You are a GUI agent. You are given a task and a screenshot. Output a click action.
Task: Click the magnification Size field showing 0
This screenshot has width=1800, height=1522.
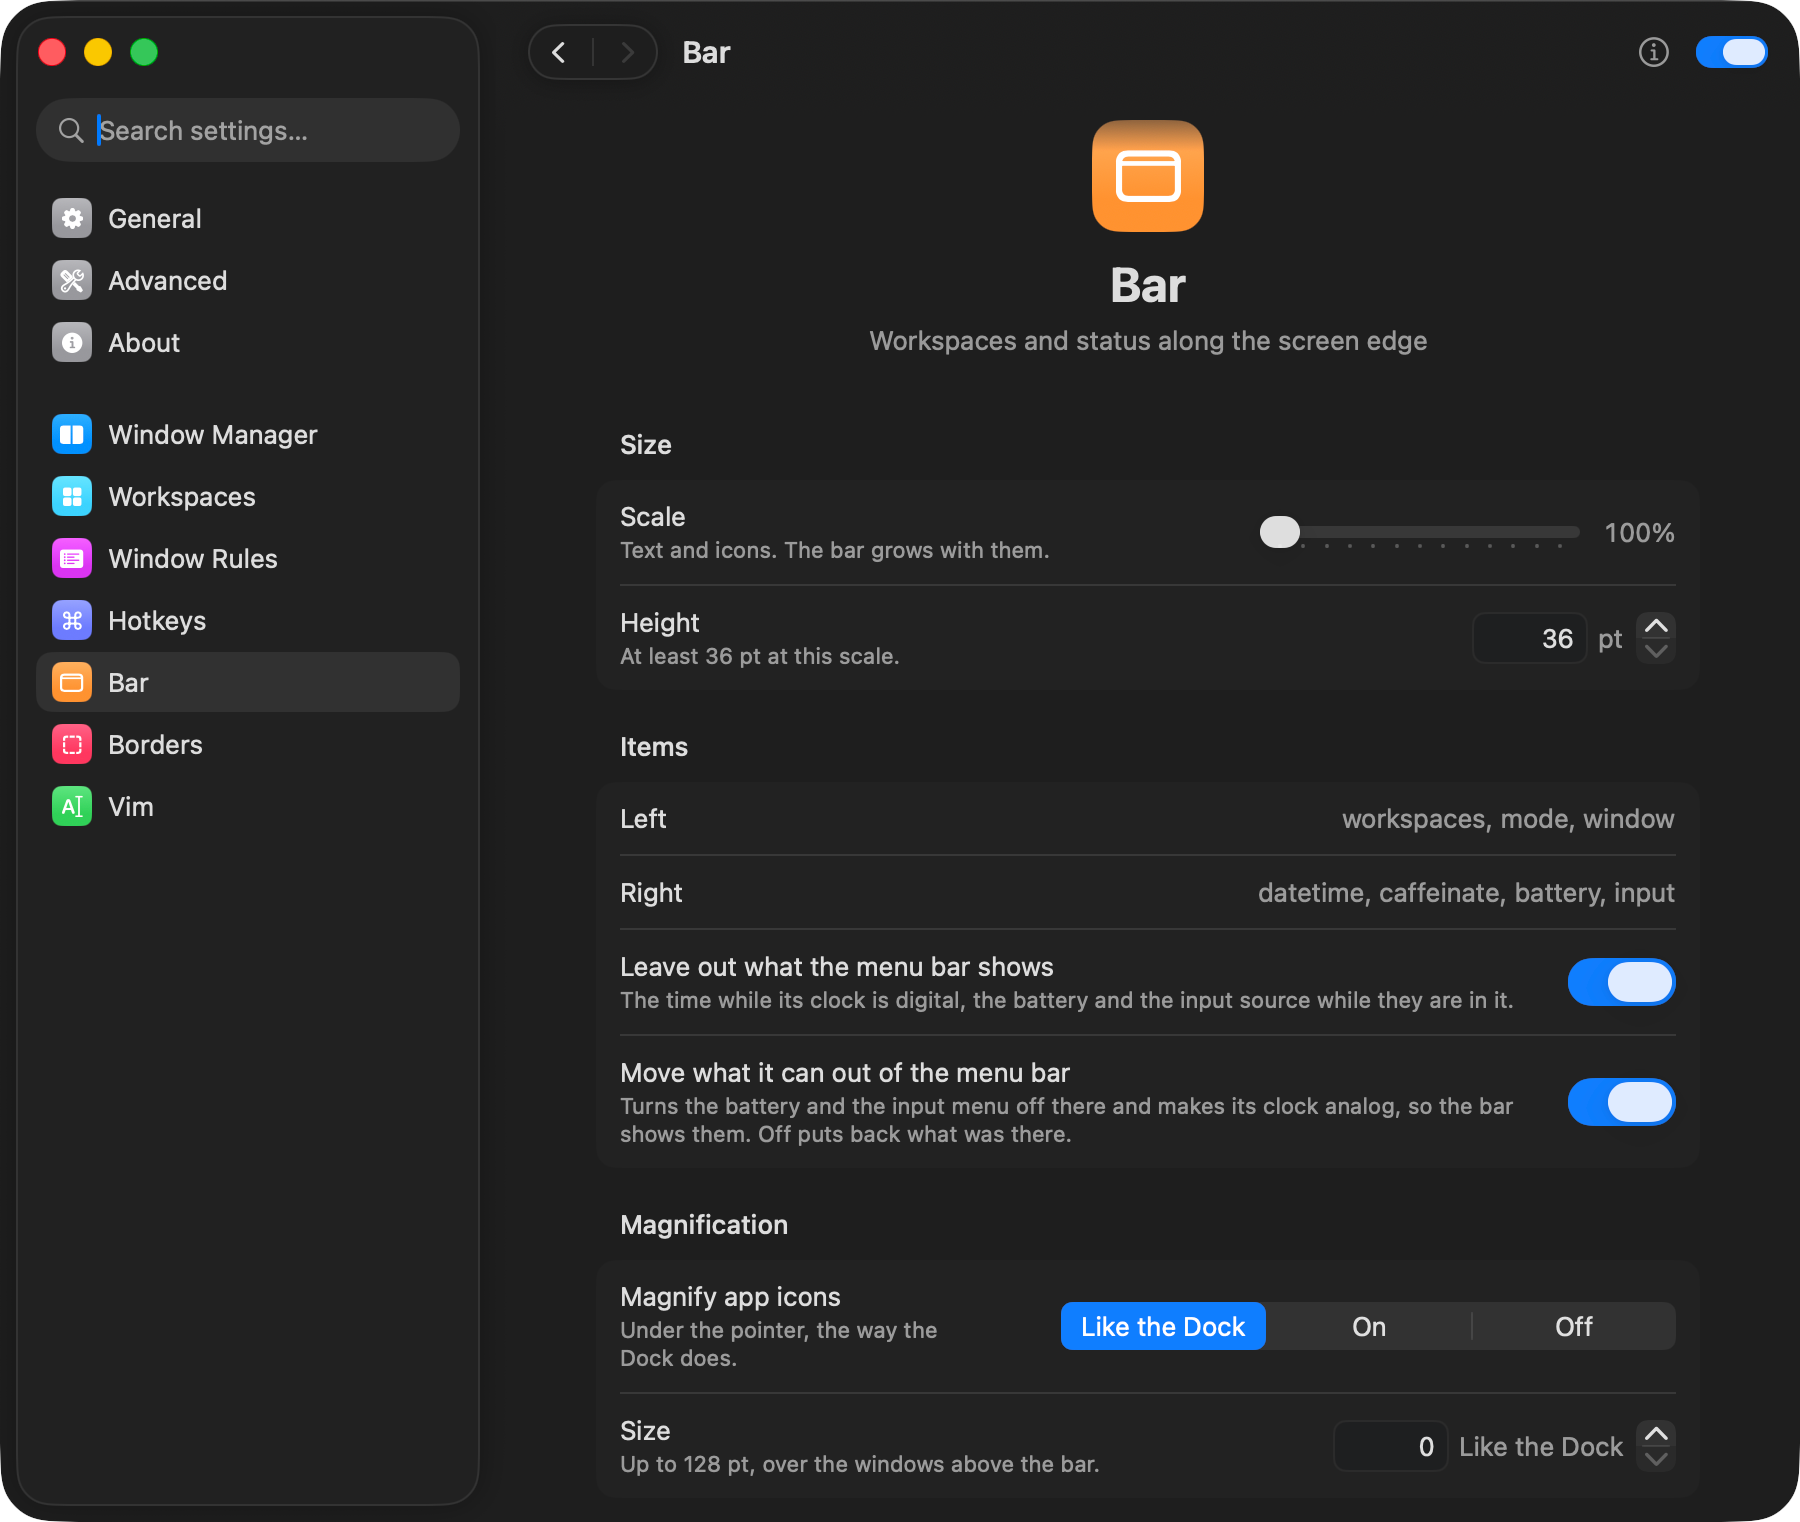click(1391, 1446)
